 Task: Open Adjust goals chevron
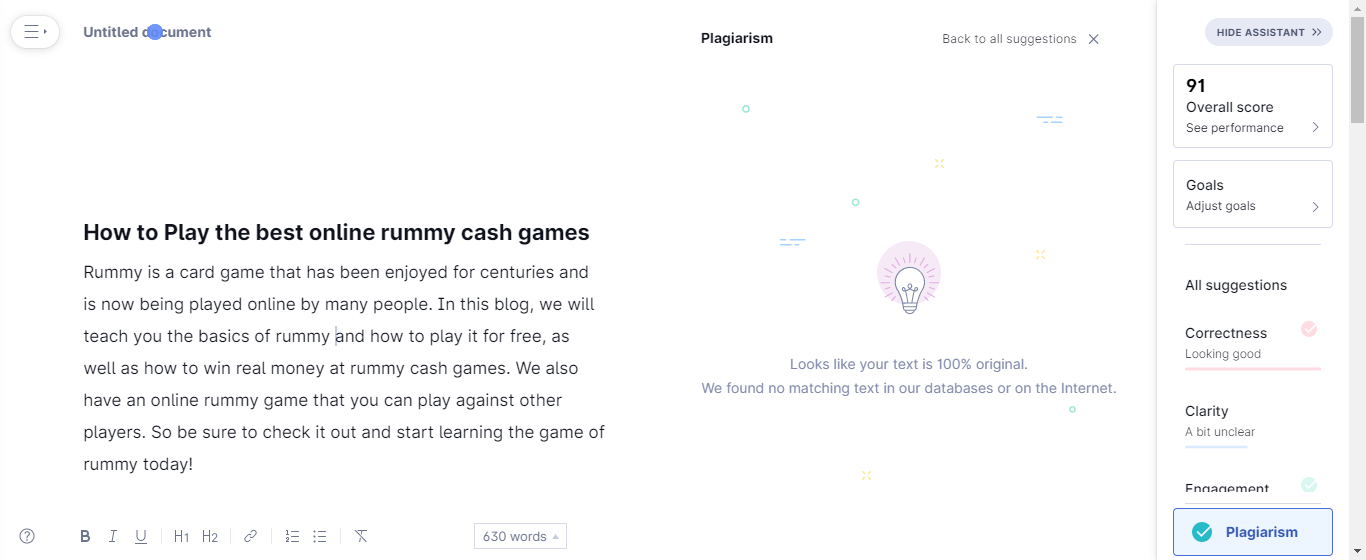click(1315, 207)
